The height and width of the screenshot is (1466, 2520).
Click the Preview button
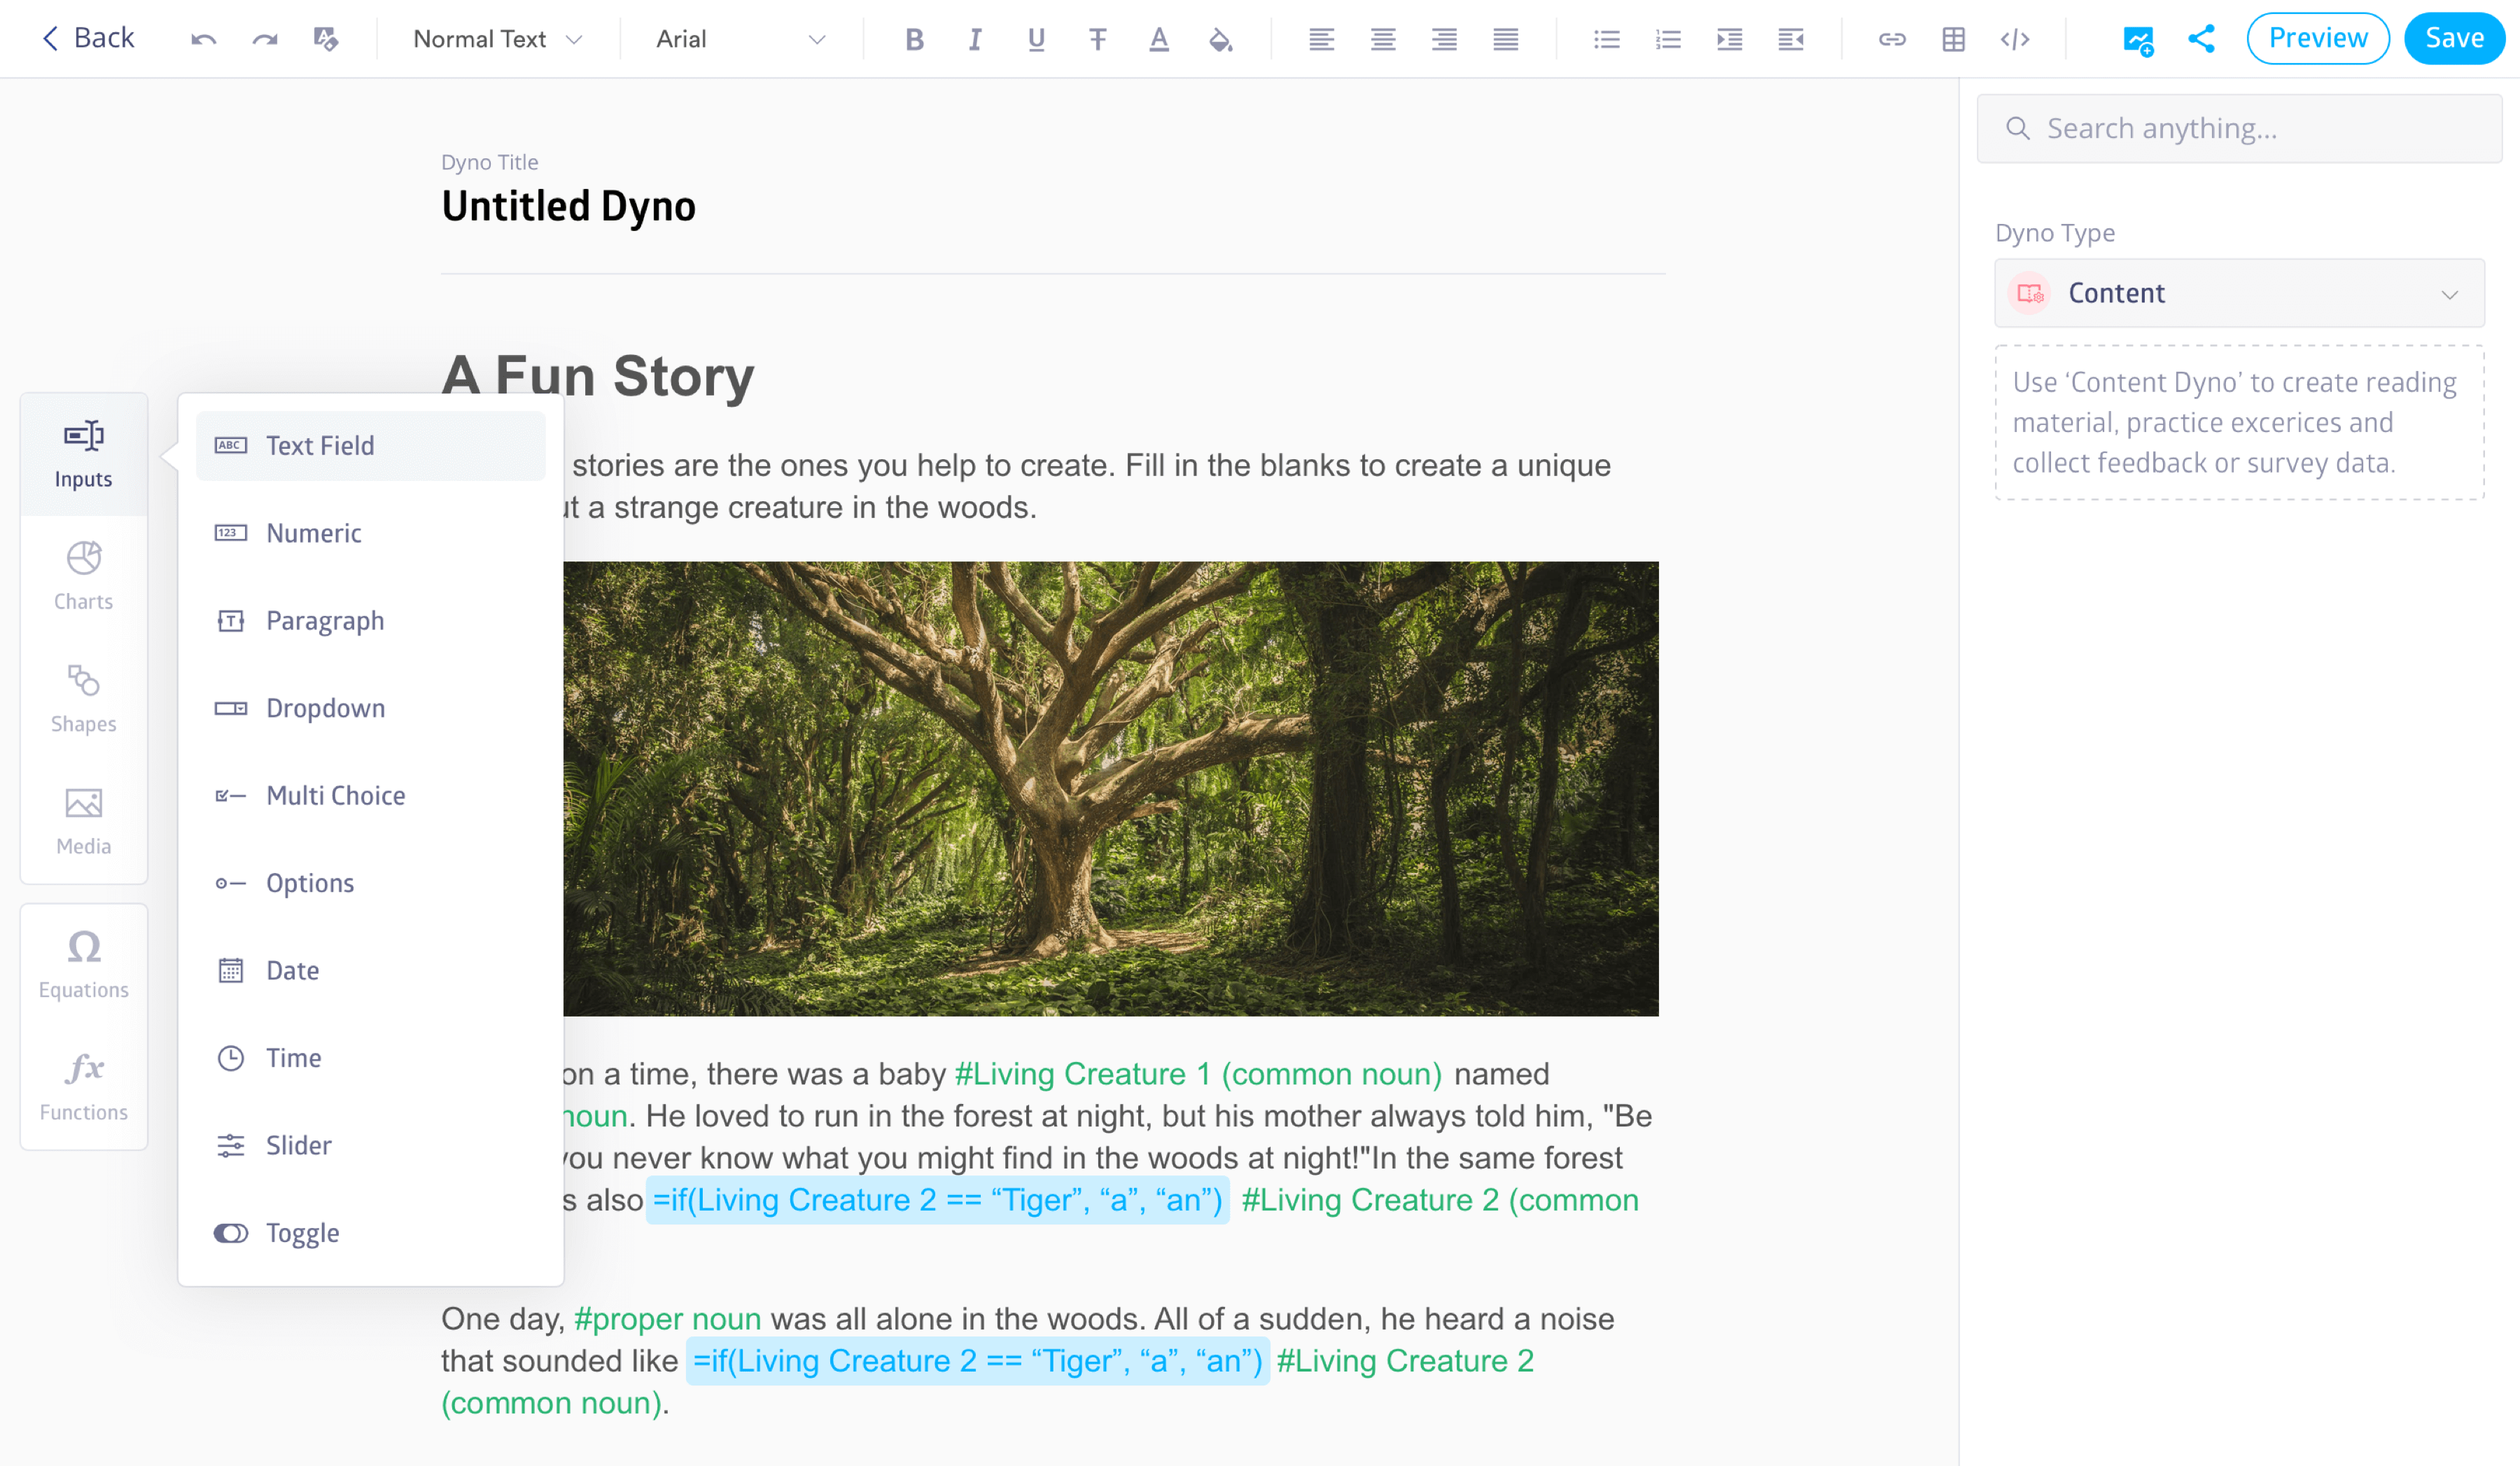coord(2318,37)
